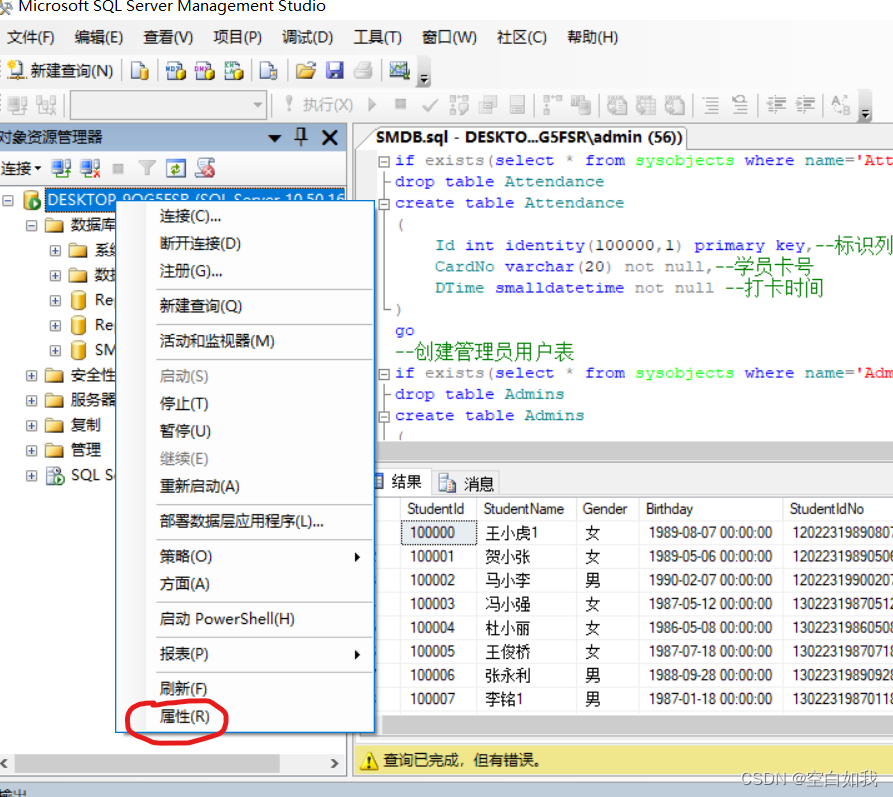The width and height of the screenshot is (893, 797).
Task: Open the database selection combo box
Action: click(x=169, y=105)
